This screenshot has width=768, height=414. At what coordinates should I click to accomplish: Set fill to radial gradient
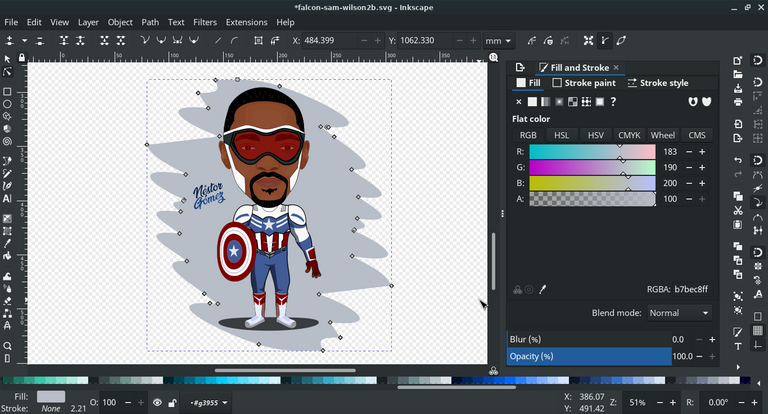click(x=559, y=102)
